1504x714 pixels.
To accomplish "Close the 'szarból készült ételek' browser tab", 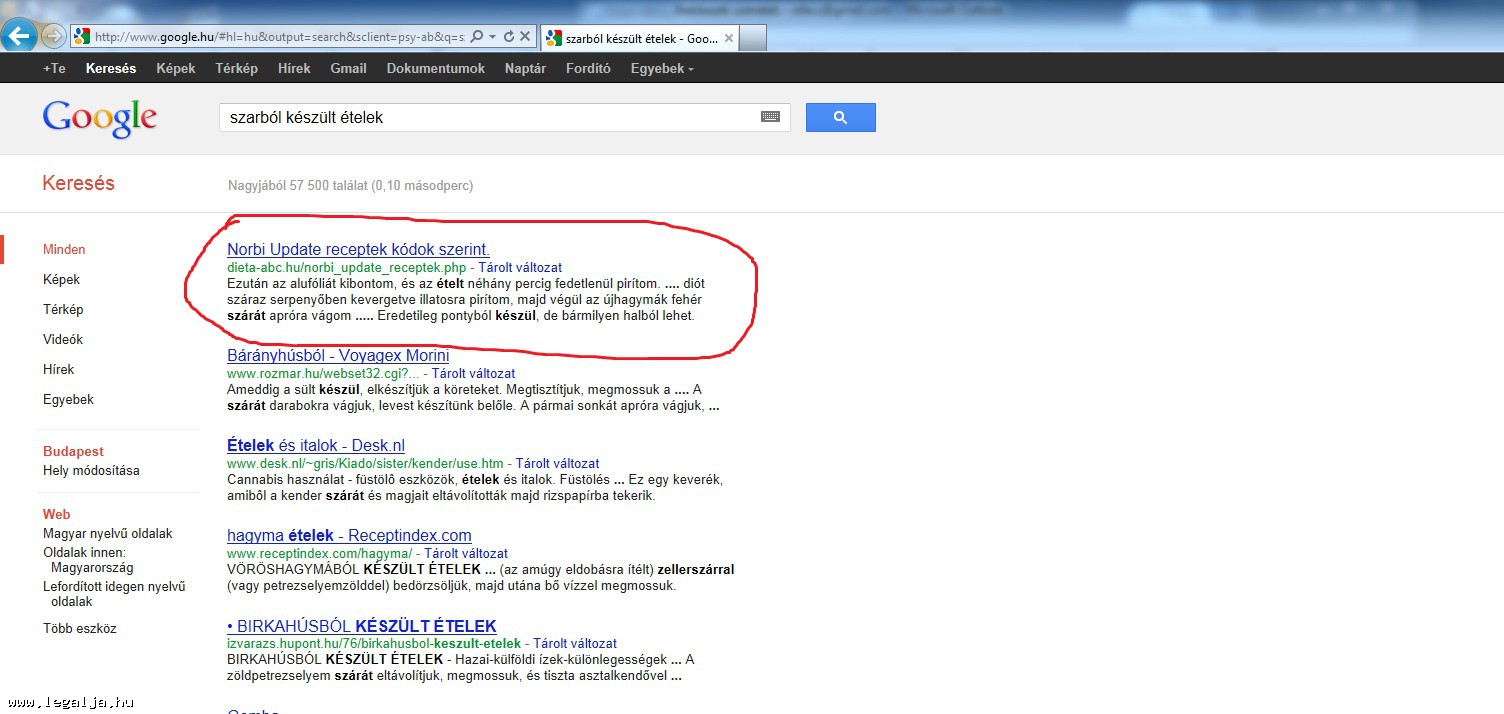I will point(728,39).
